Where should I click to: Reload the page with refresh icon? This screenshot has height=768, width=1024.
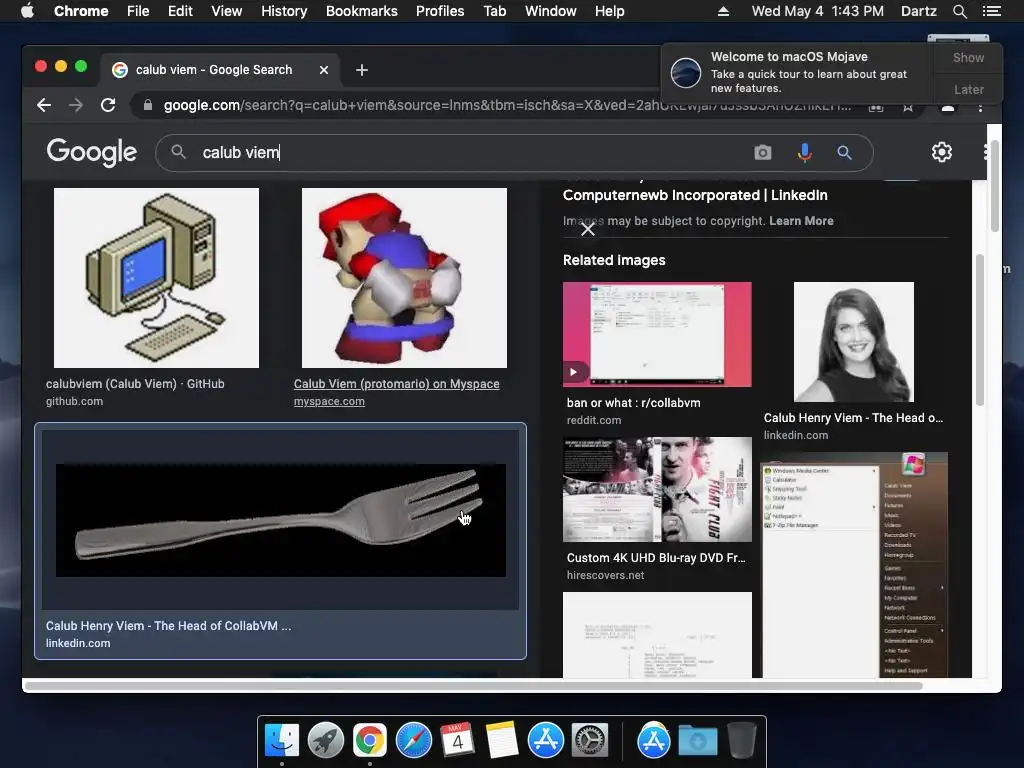[x=108, y=105]
